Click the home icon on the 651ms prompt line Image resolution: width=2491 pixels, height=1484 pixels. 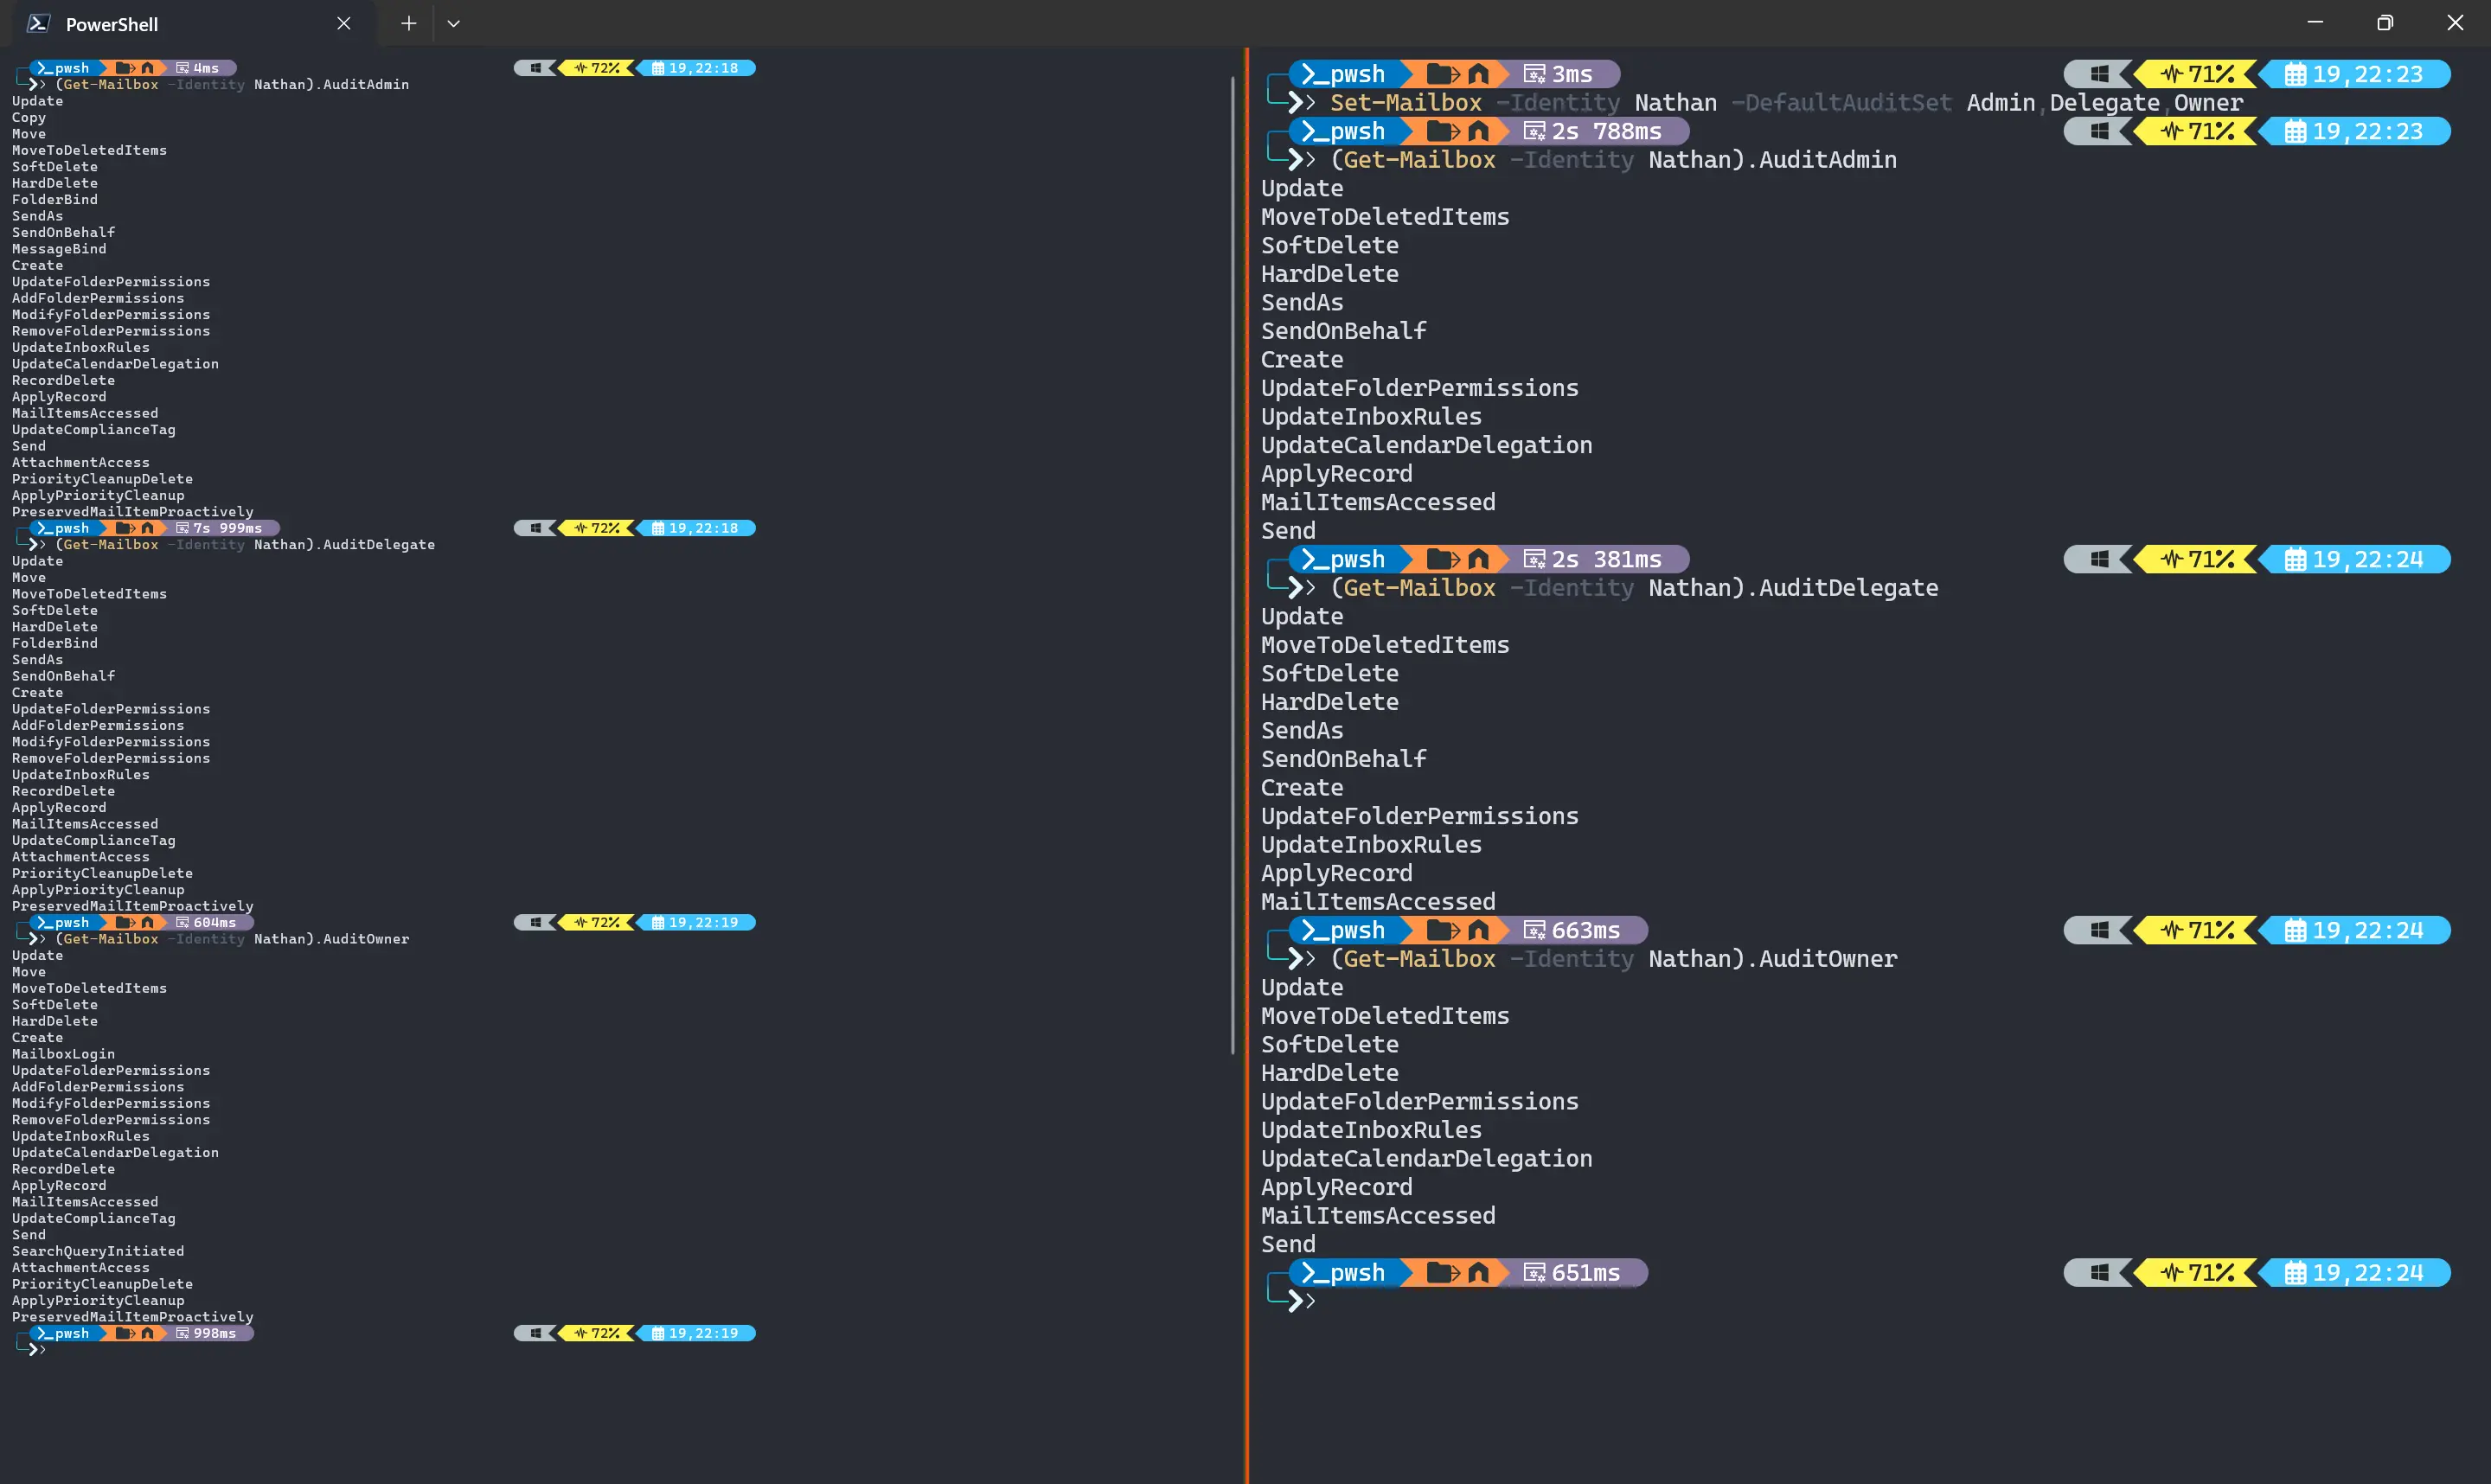(x=1478, y=1273)
